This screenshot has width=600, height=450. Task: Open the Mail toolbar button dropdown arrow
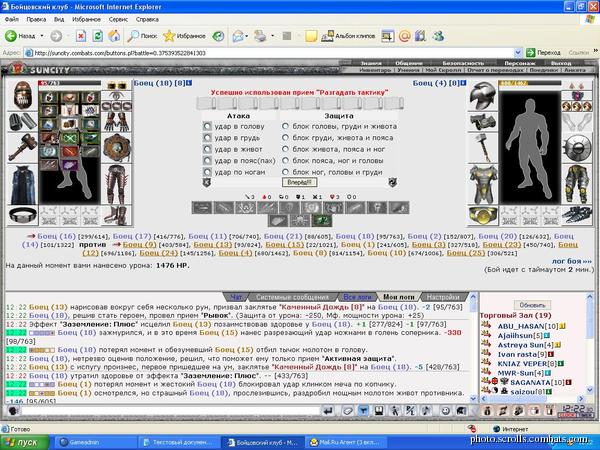[247, 36]
